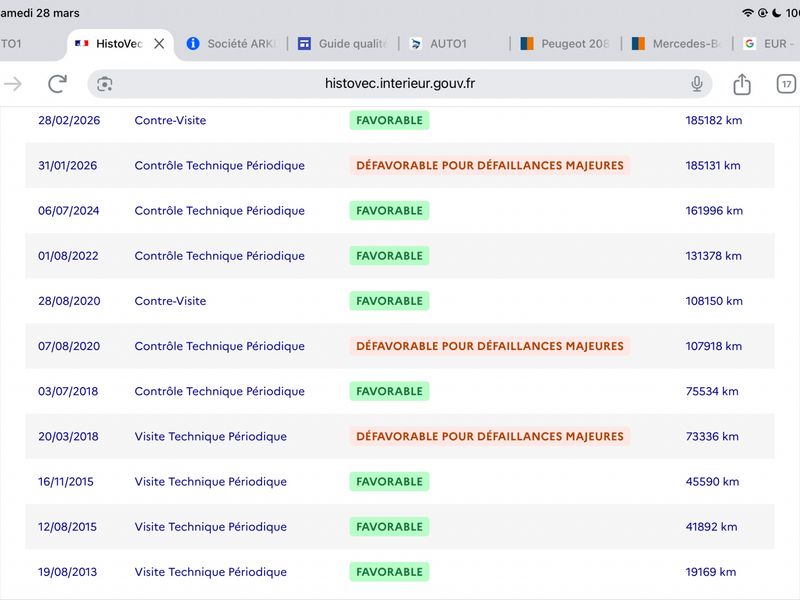The image size is (800, 600).
Task: Tap the Wi-Fi status icon
Action: click(747, 13)
